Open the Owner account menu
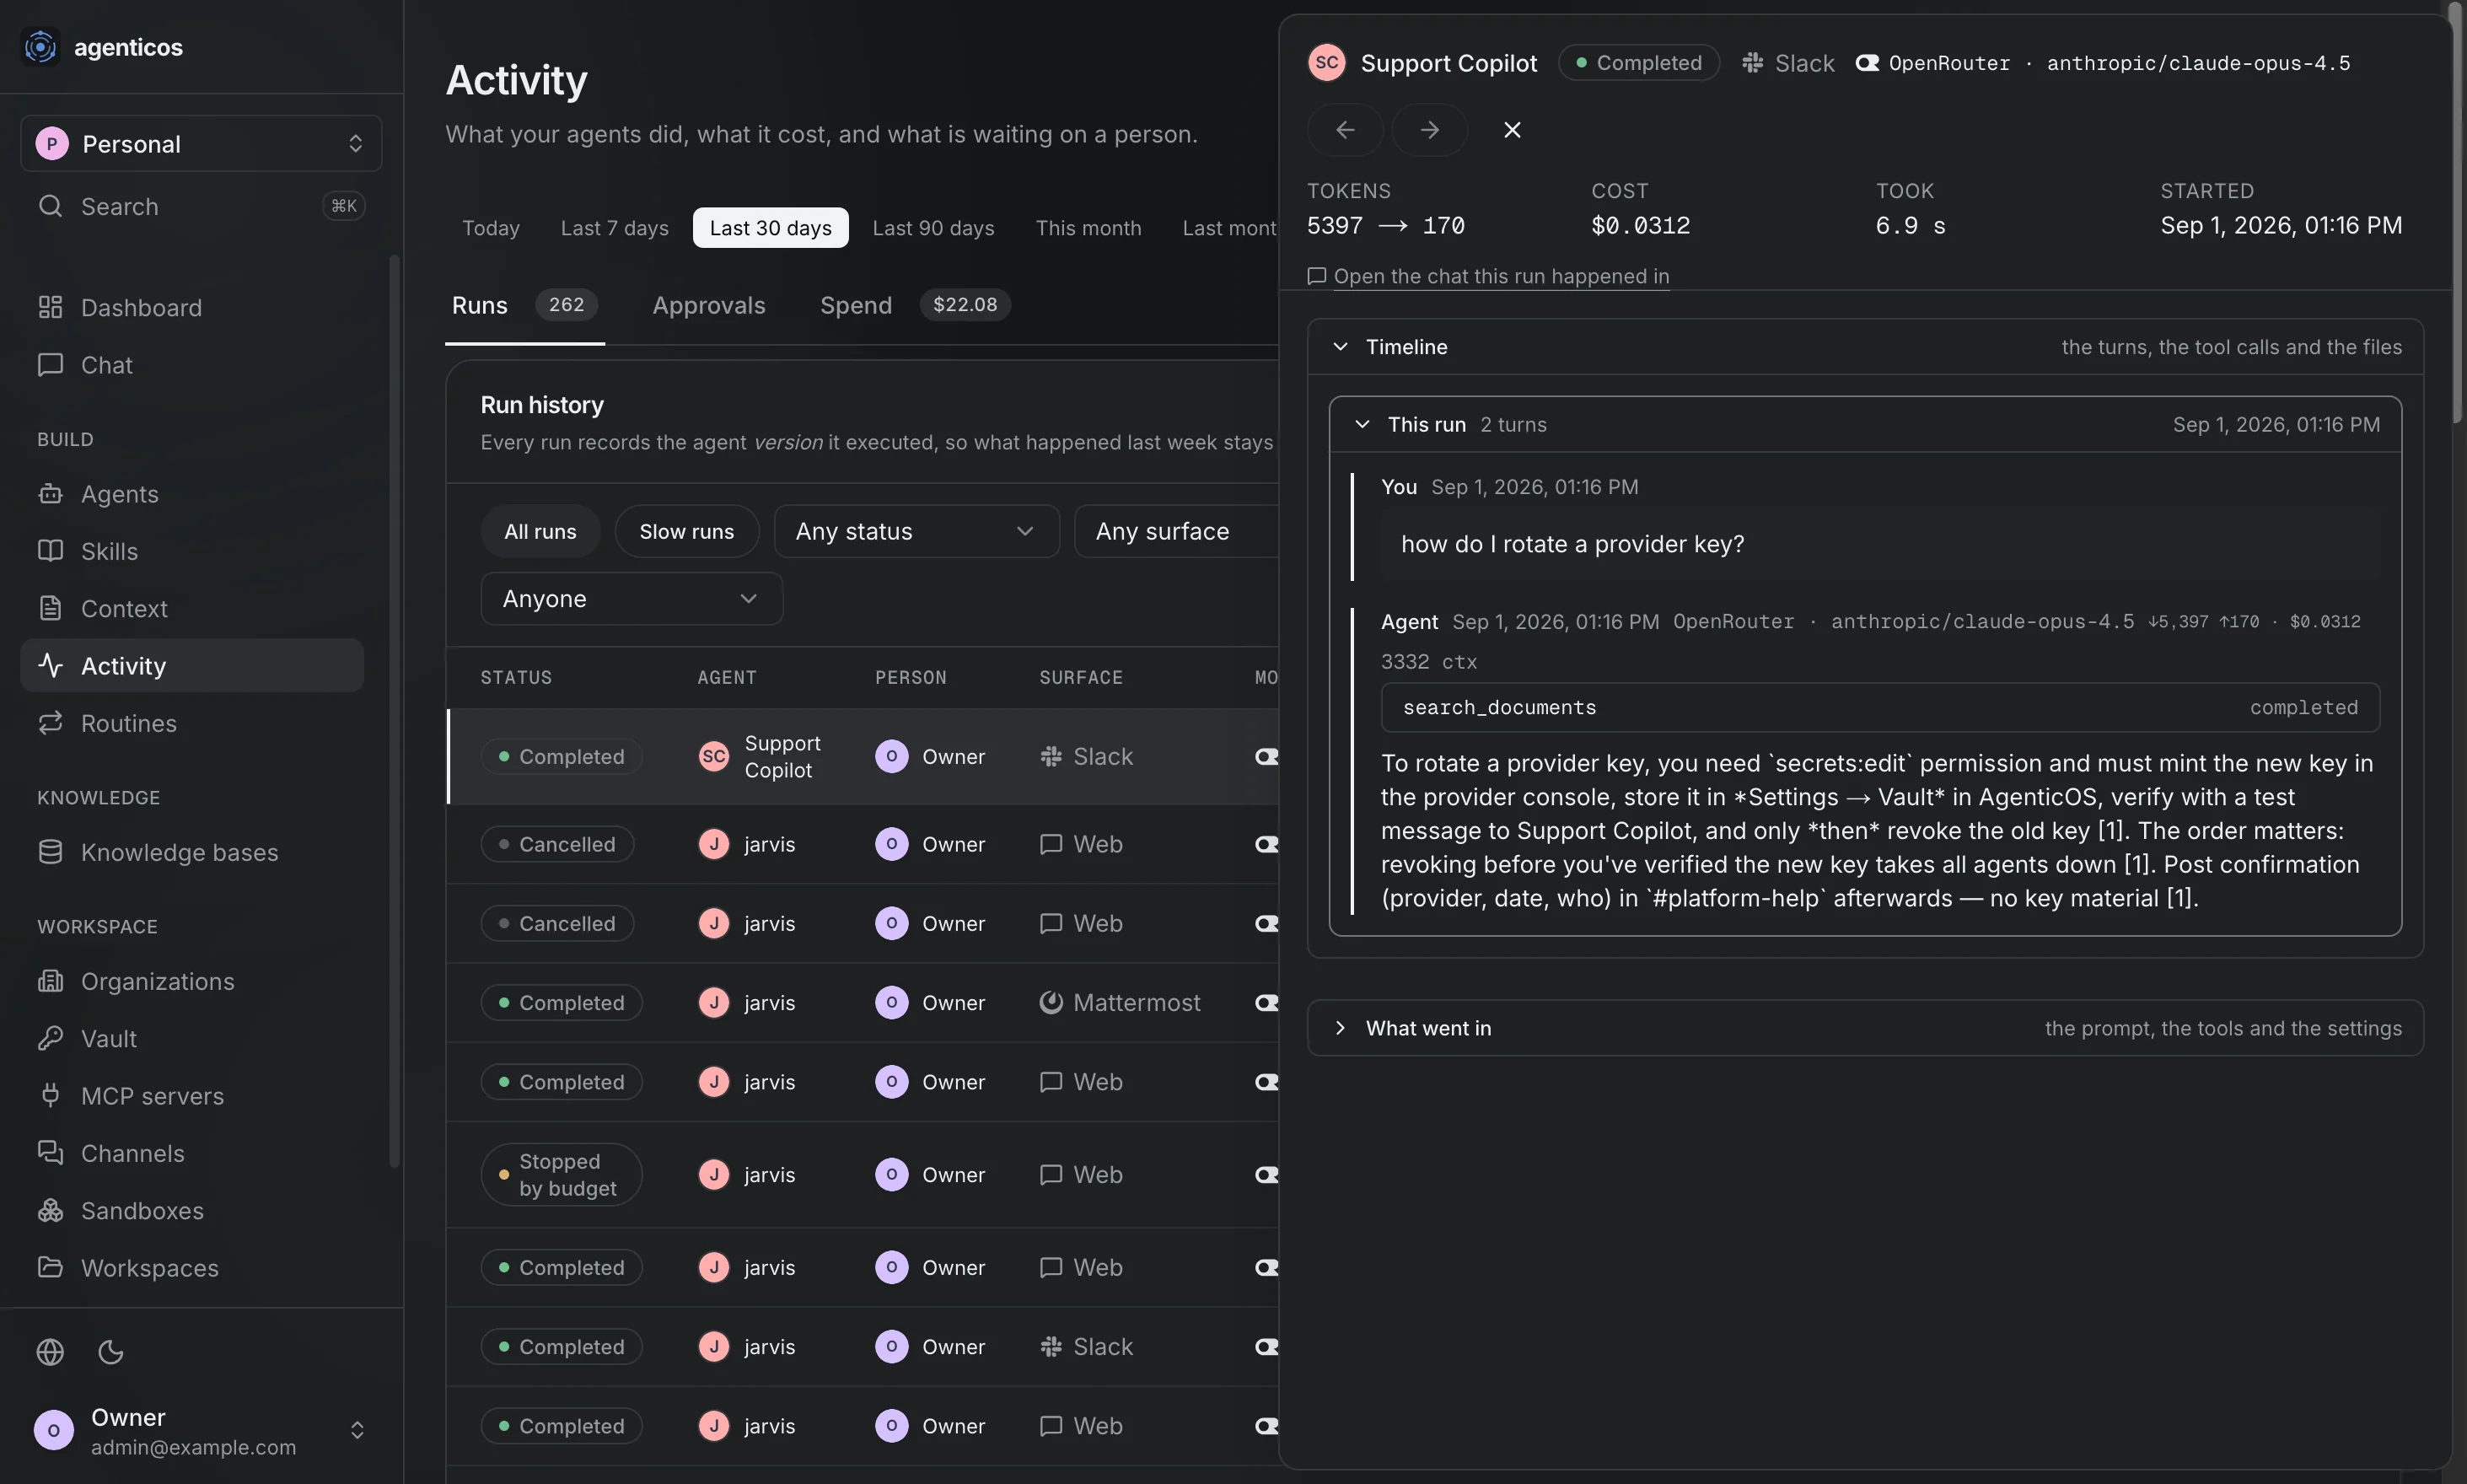Image resolution: width=2467 pixels, height=1484 pixels. (x=201, y=1430)
